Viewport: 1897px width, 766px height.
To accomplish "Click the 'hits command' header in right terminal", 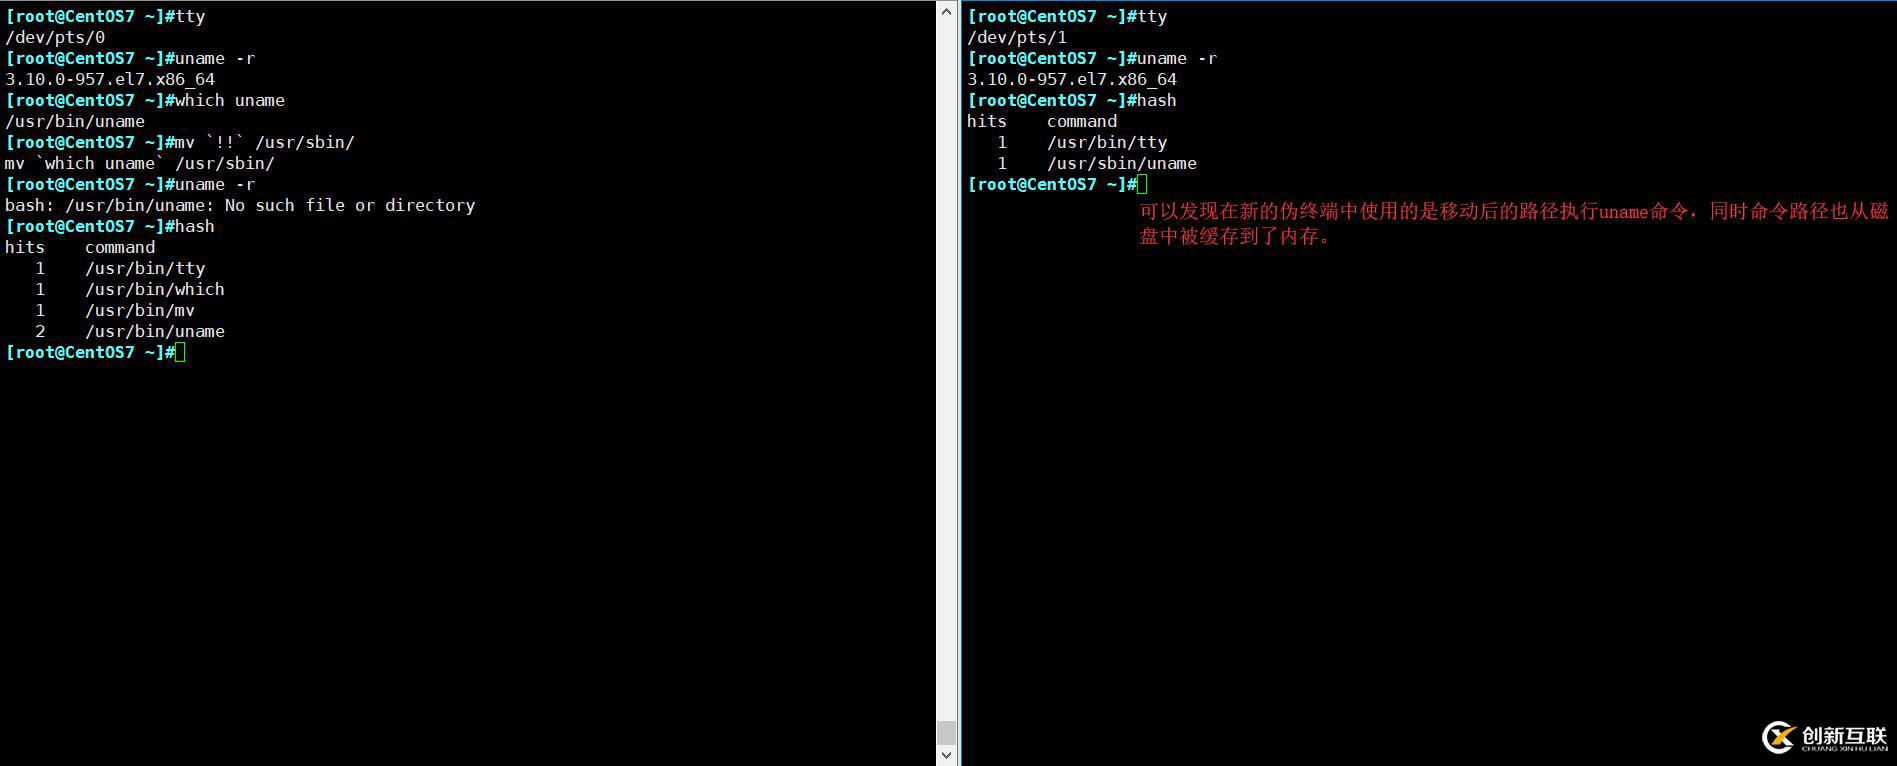I will tap(1042, 121).
